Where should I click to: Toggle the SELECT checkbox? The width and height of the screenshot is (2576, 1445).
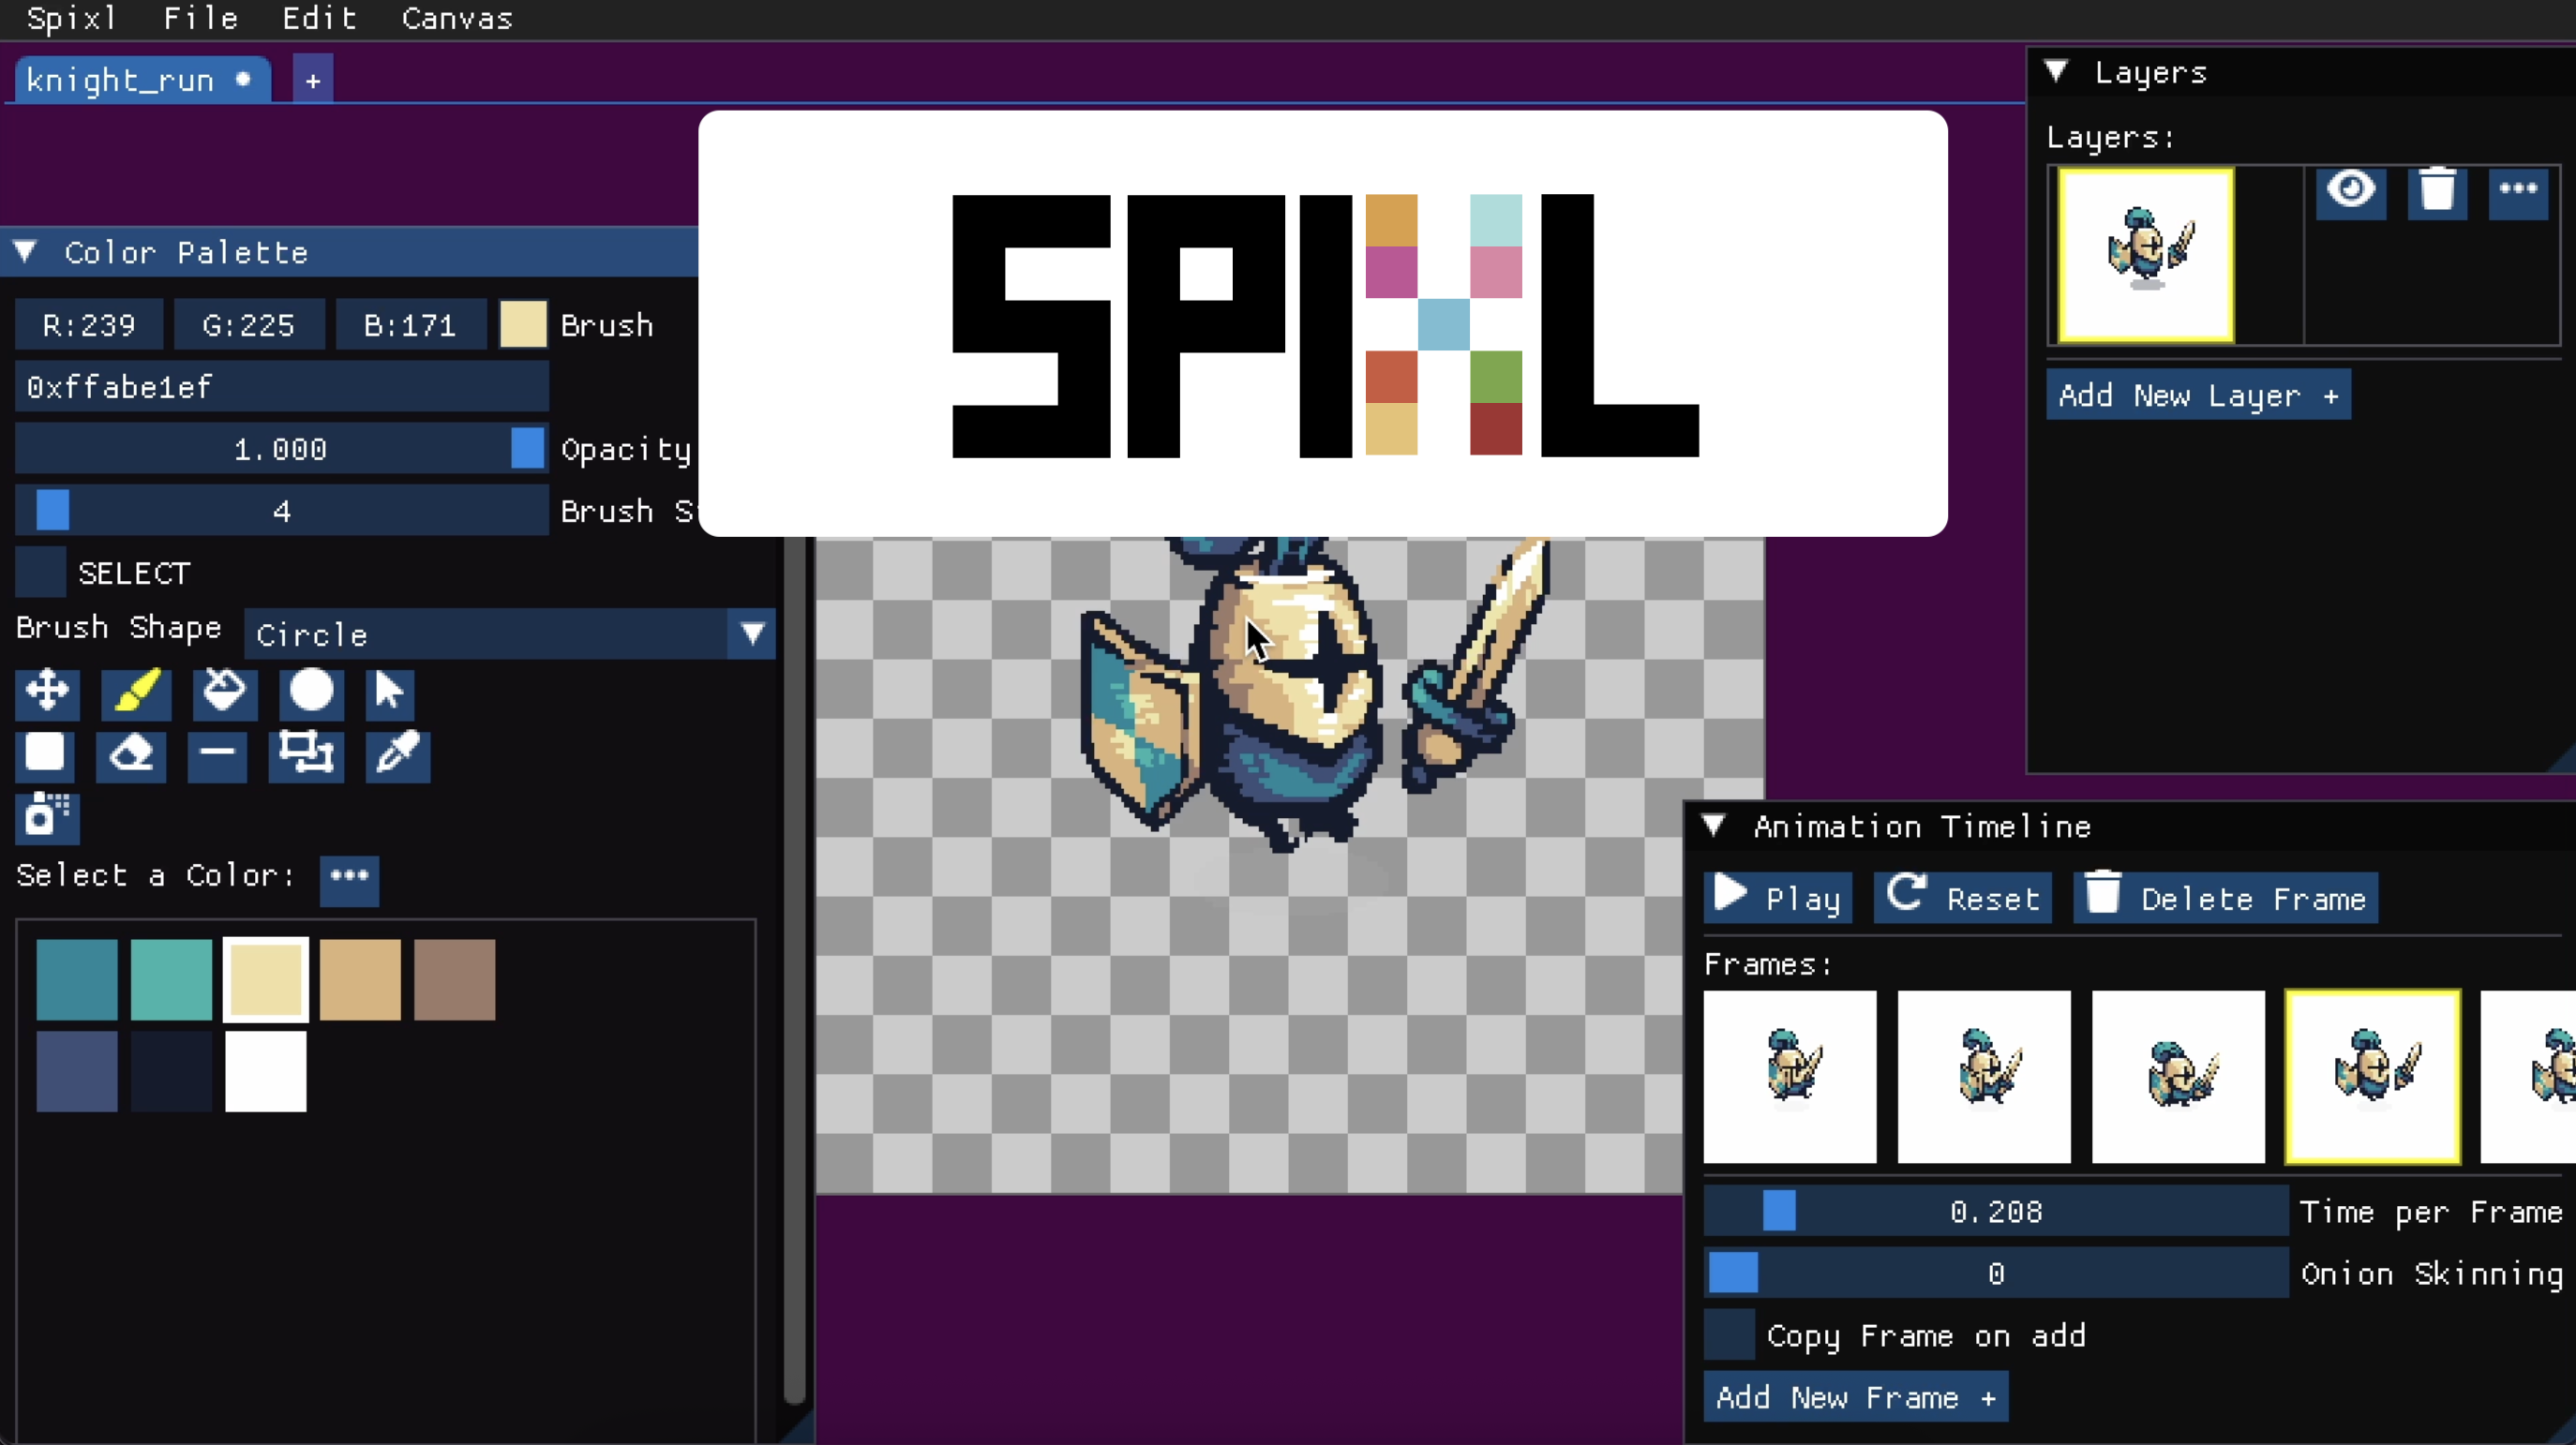pos(41,573)
